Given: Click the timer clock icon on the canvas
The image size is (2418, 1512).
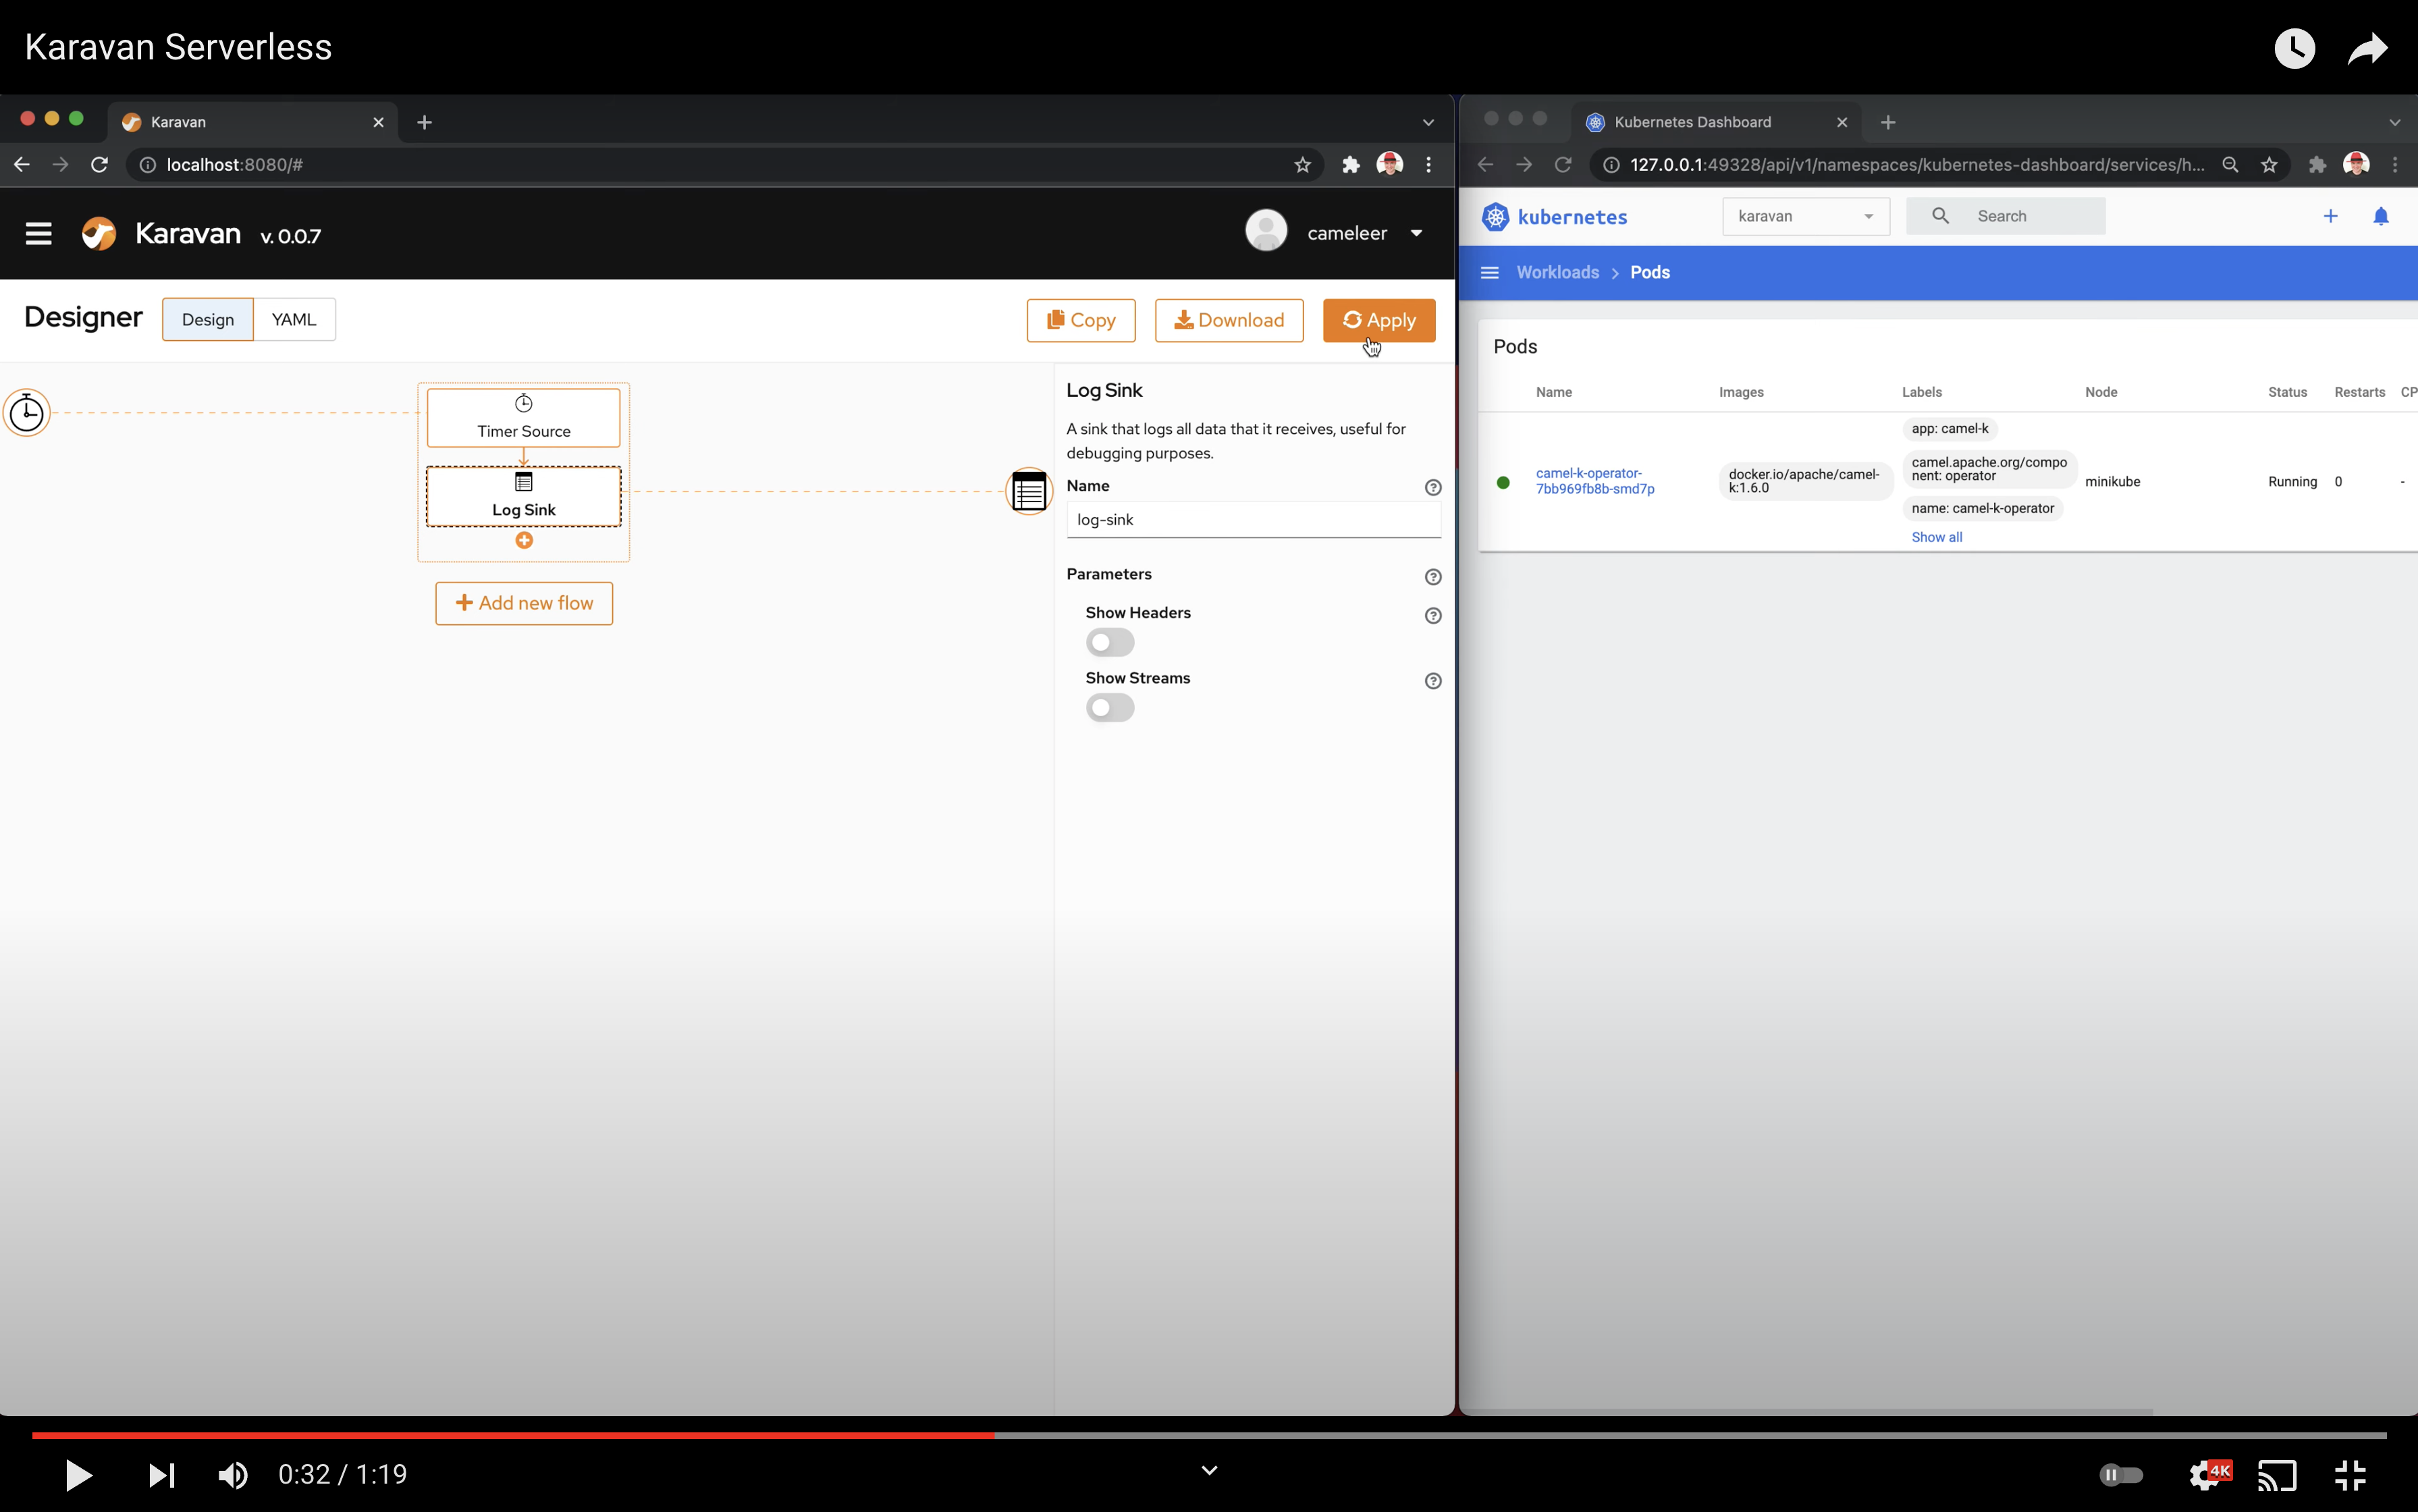Looking at the screenshot, I should click(x=27, y=411).
